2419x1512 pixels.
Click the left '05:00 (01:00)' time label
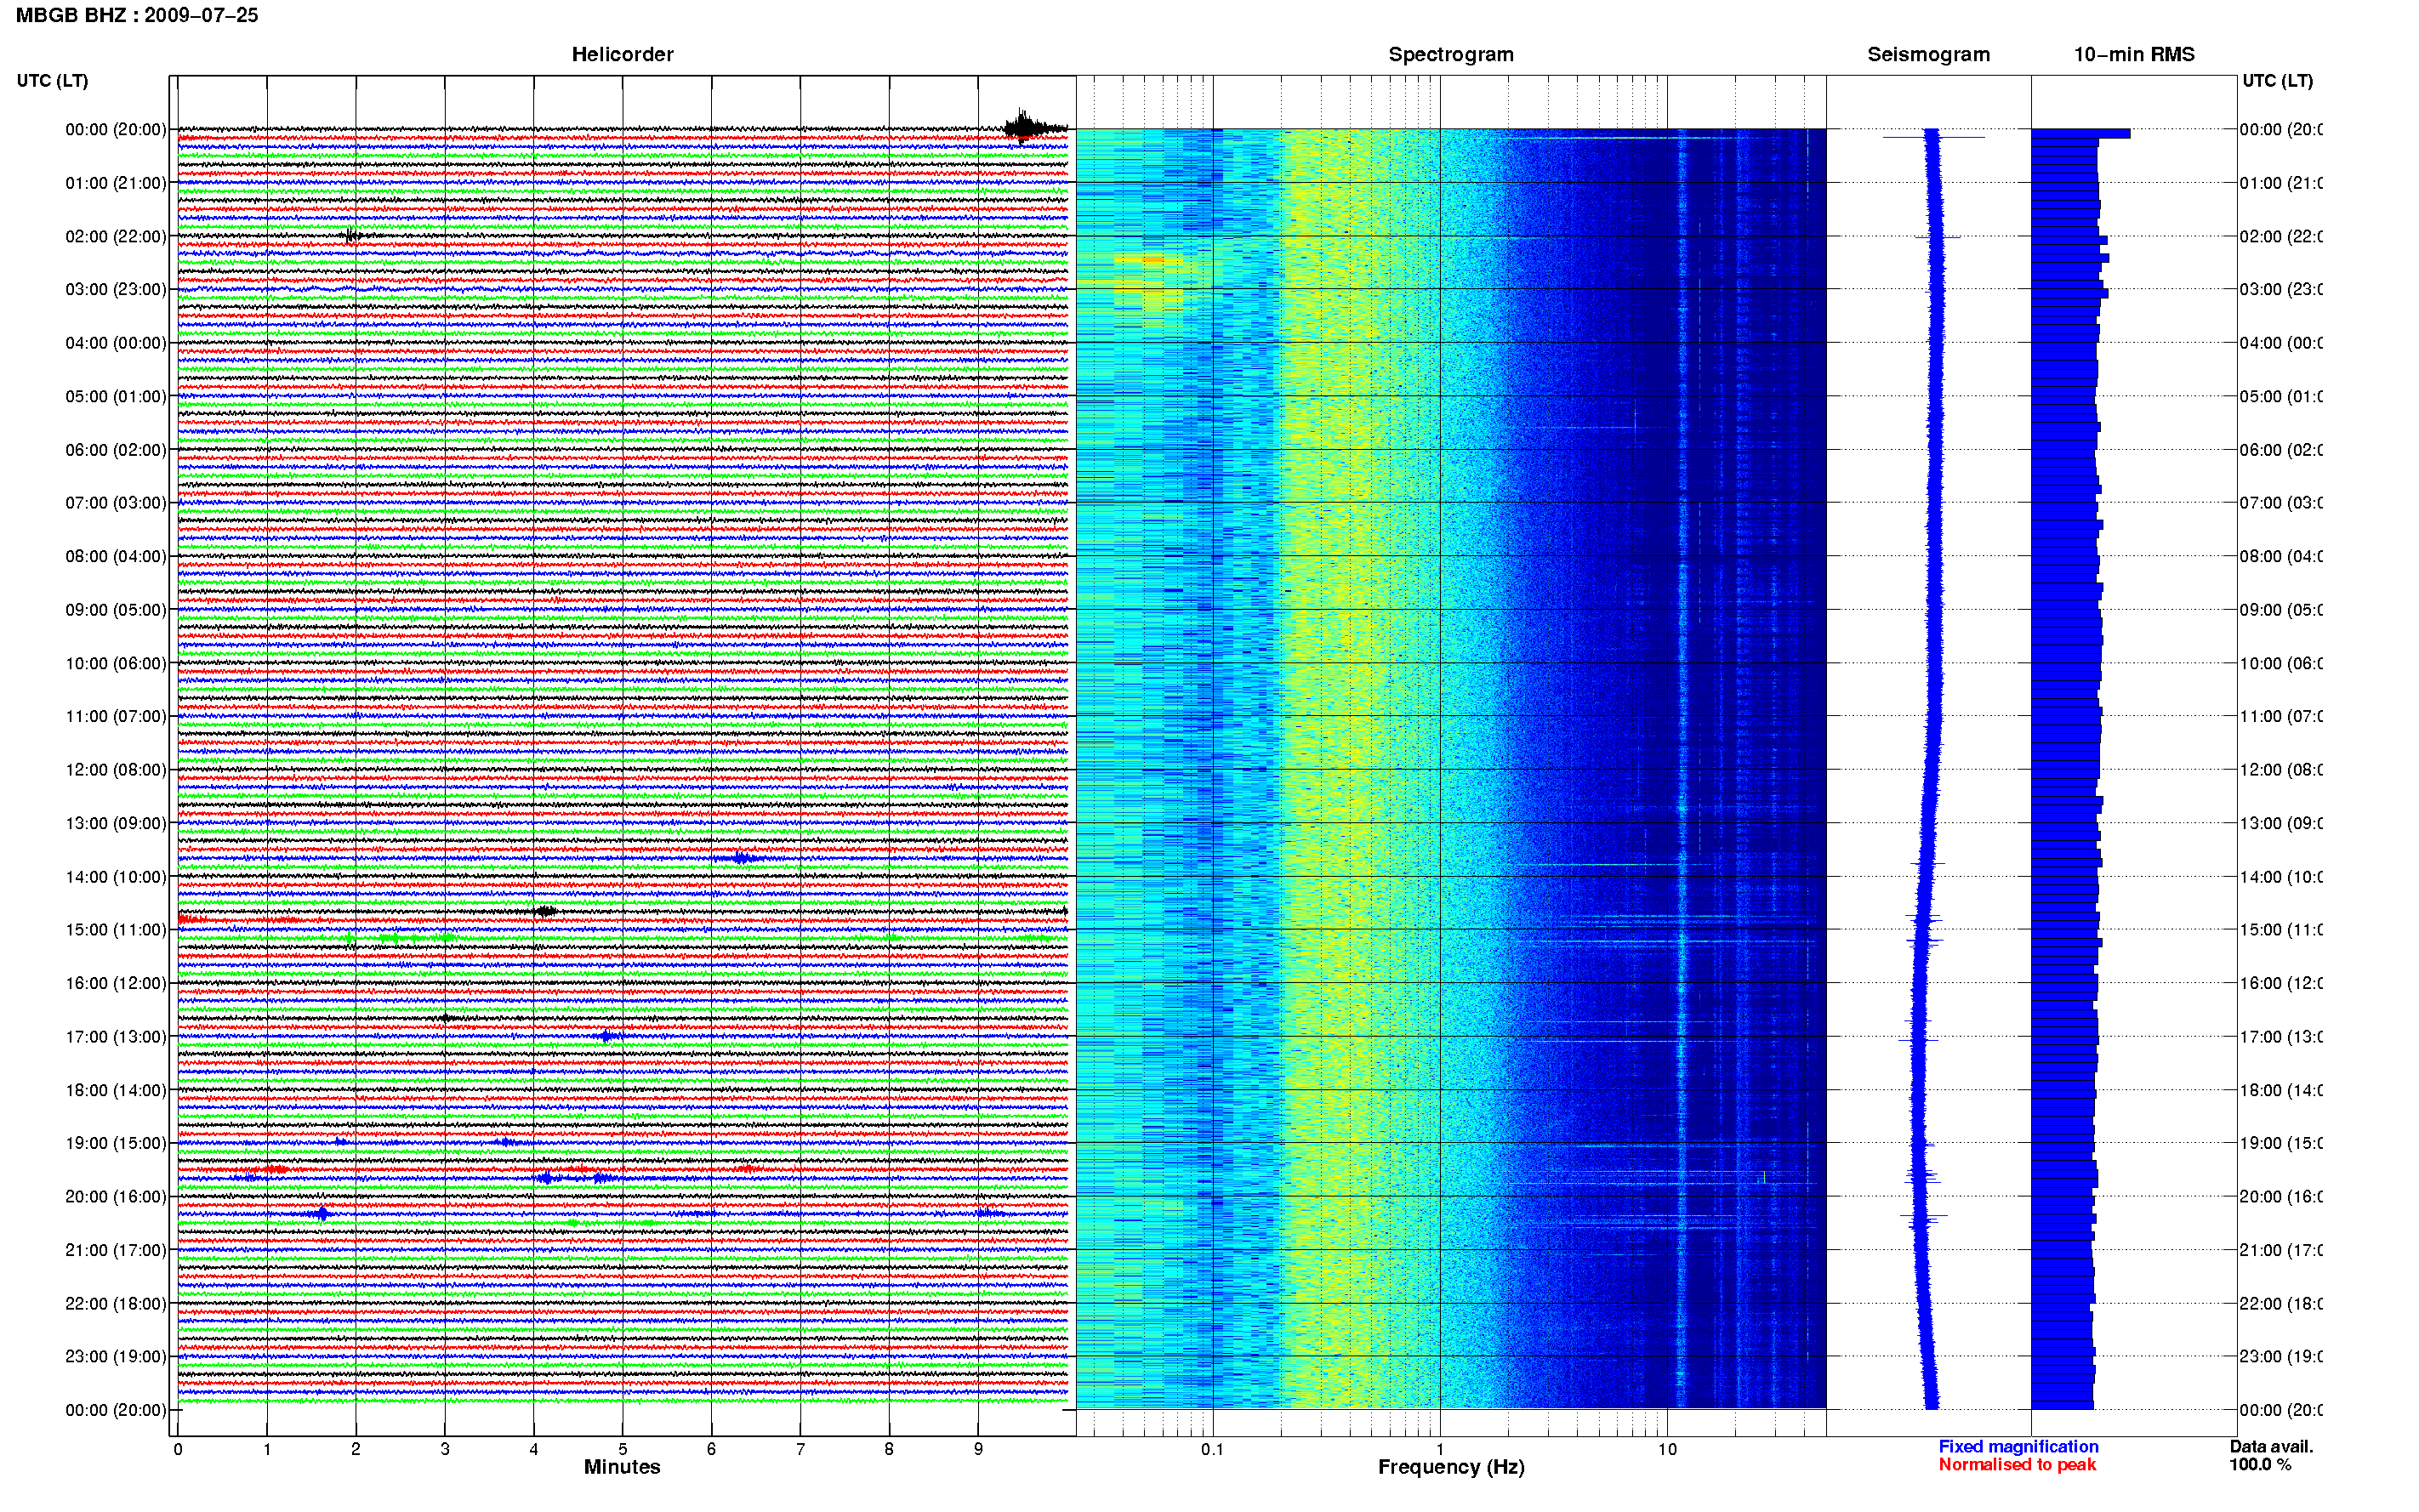pyautogui.click(x=116, y=396)
